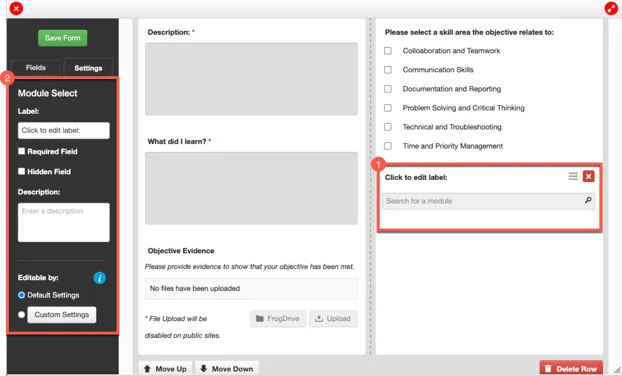
Task: Check Communication Skills checkbox
Action: (388, 70)
